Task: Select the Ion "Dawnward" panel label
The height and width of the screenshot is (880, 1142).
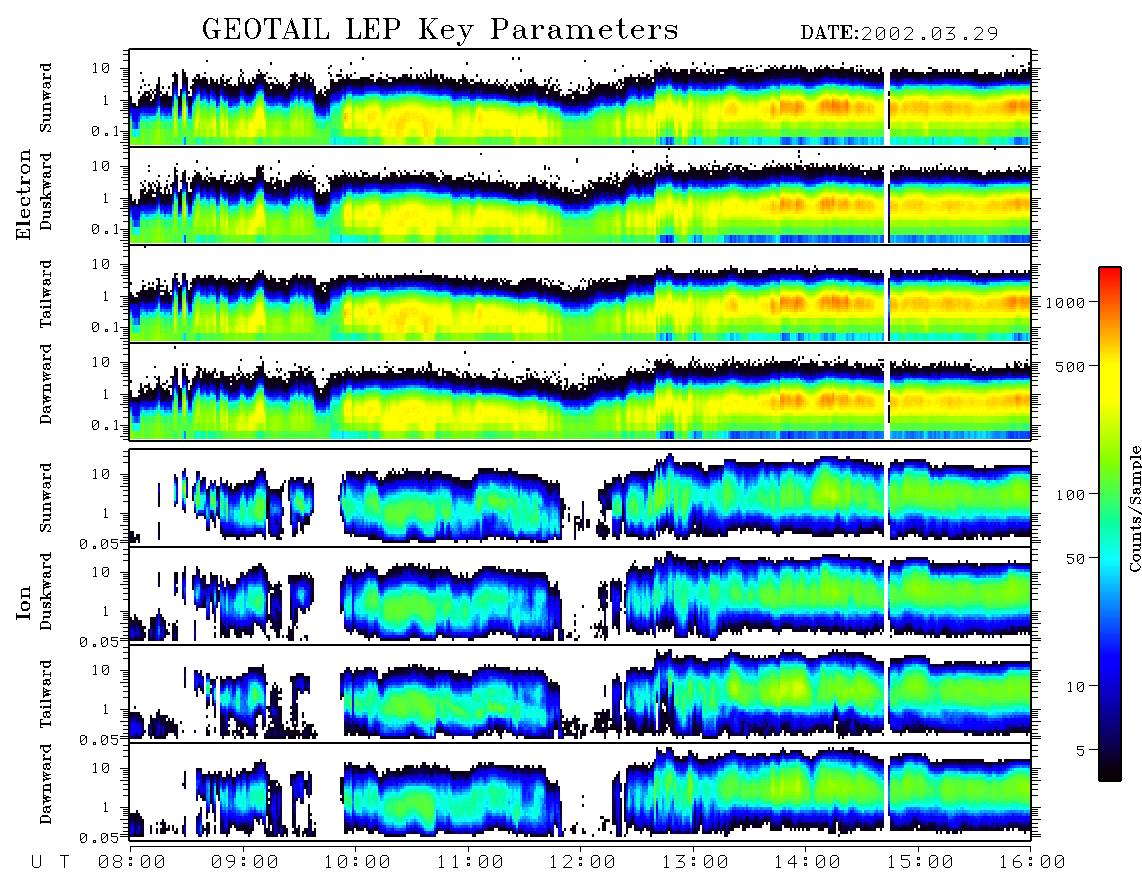Action: click(x=46, y=784)
